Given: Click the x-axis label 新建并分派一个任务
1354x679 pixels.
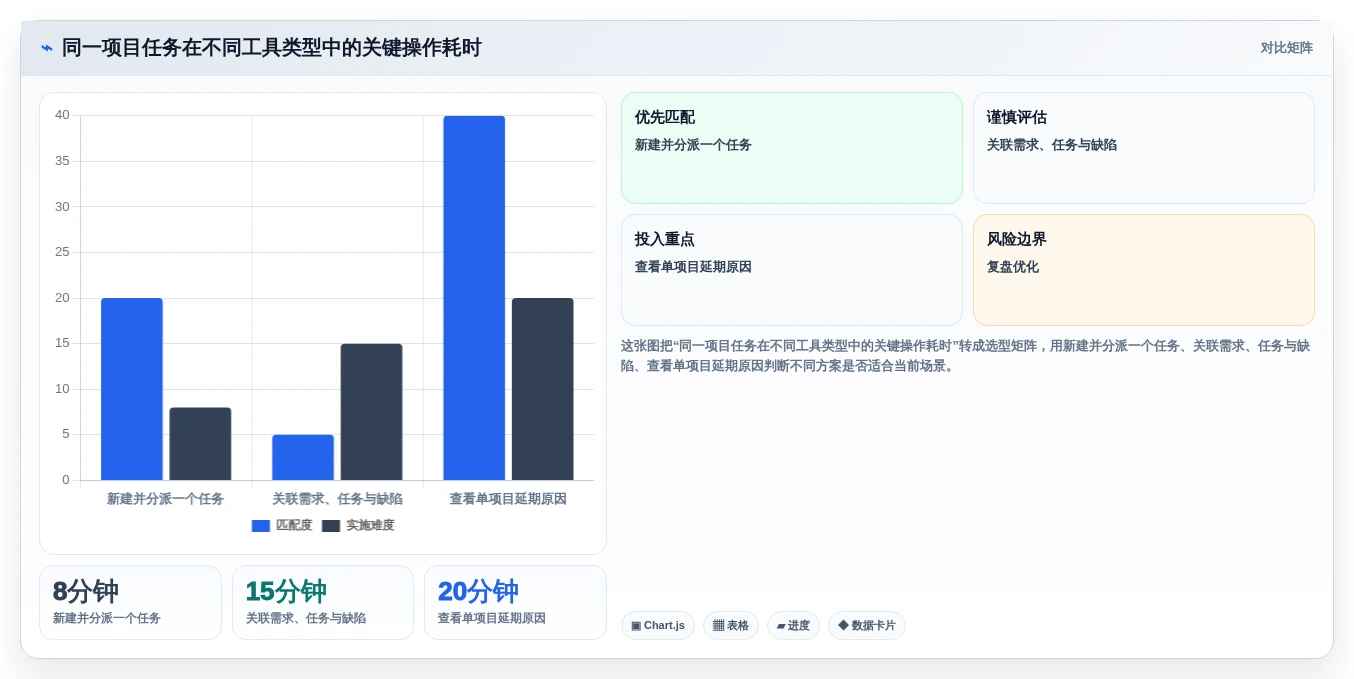Looking at the screenshot, I should point(166,499).
